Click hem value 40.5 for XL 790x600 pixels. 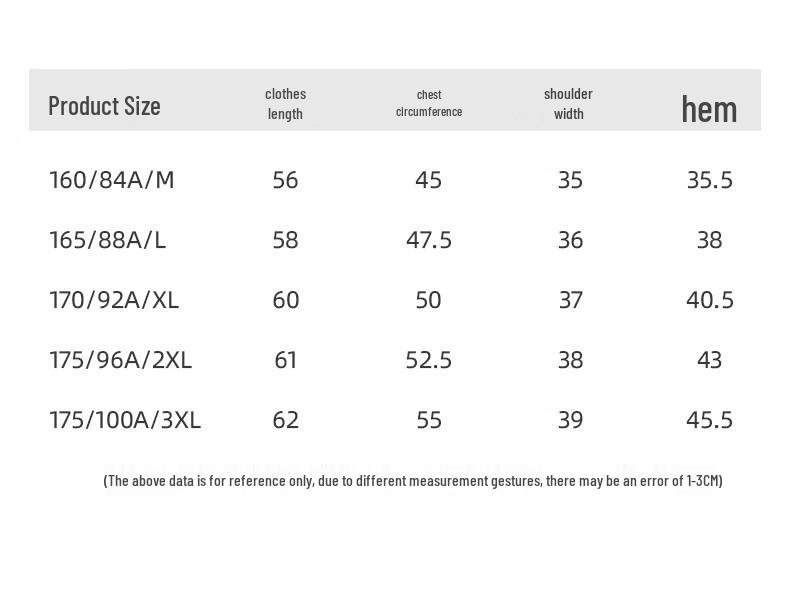tap(709, 300)
